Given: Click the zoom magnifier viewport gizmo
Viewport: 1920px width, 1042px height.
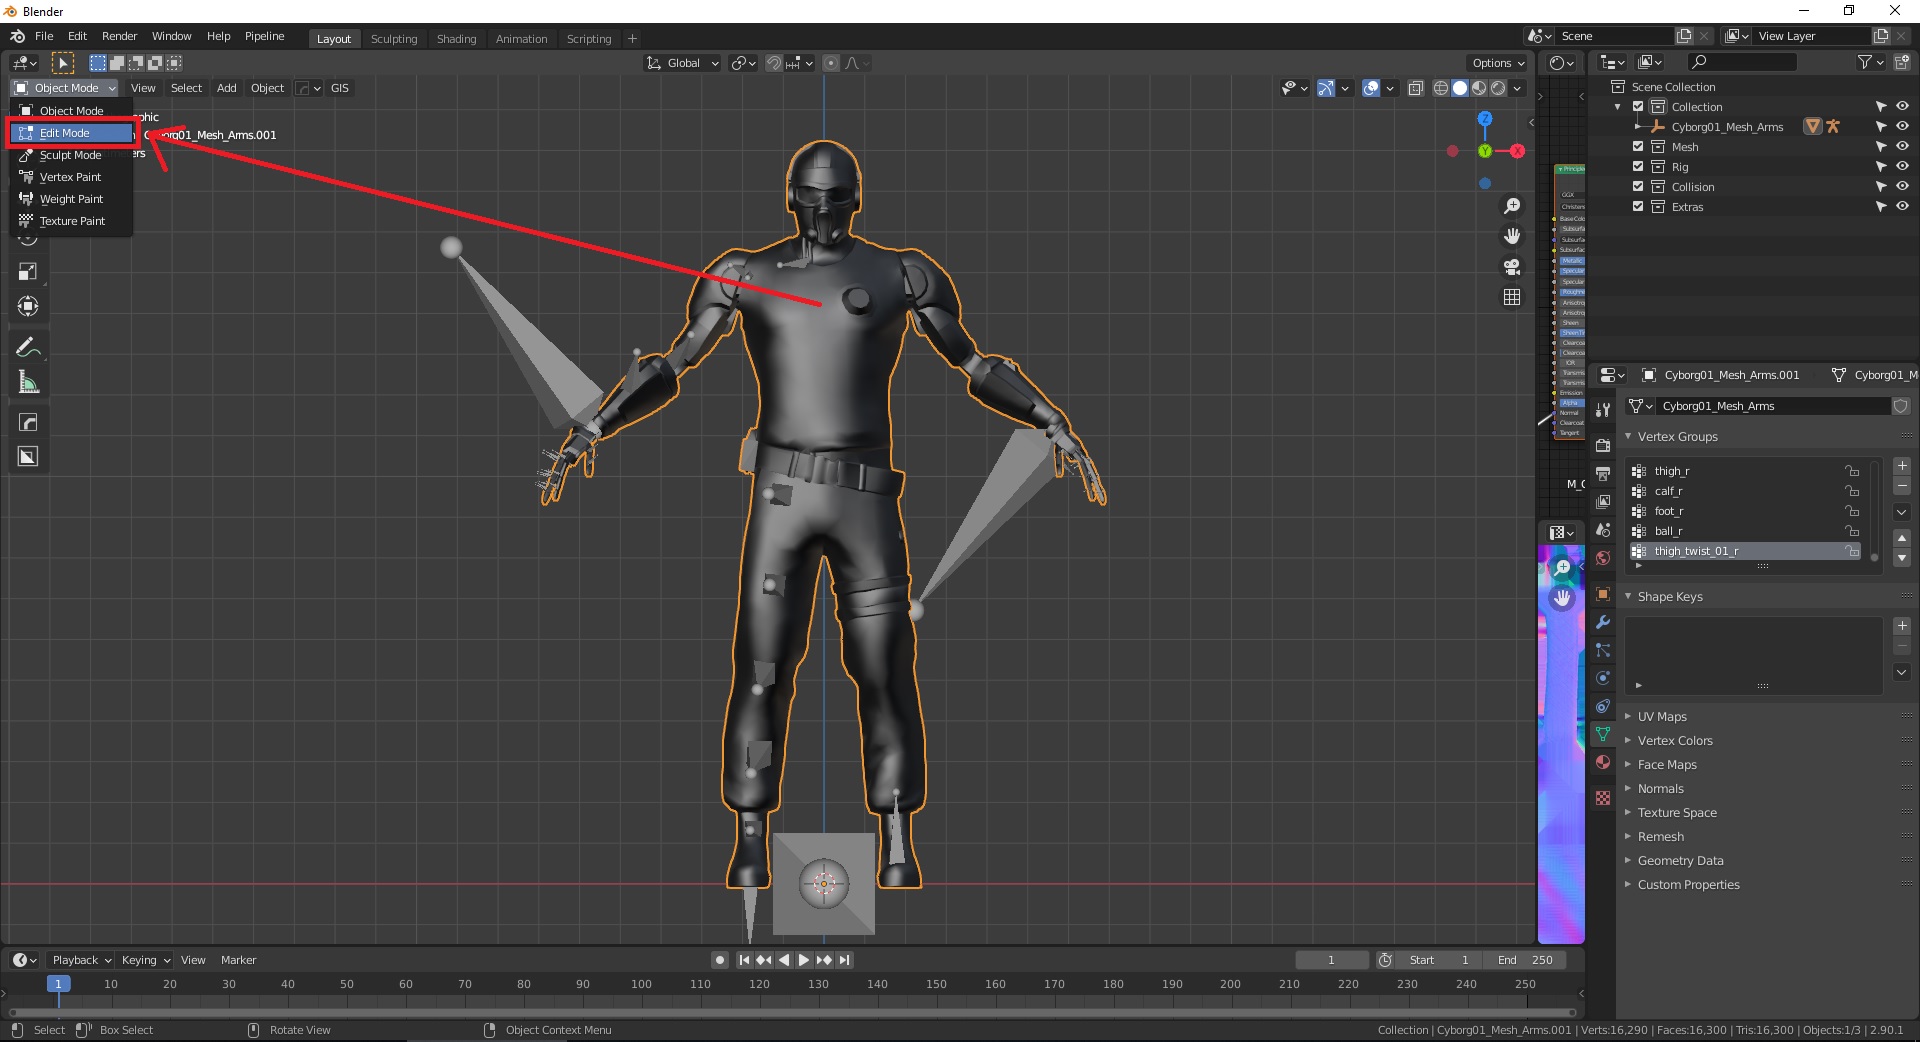Looking at the screenshot, I should coord(1512,206).
